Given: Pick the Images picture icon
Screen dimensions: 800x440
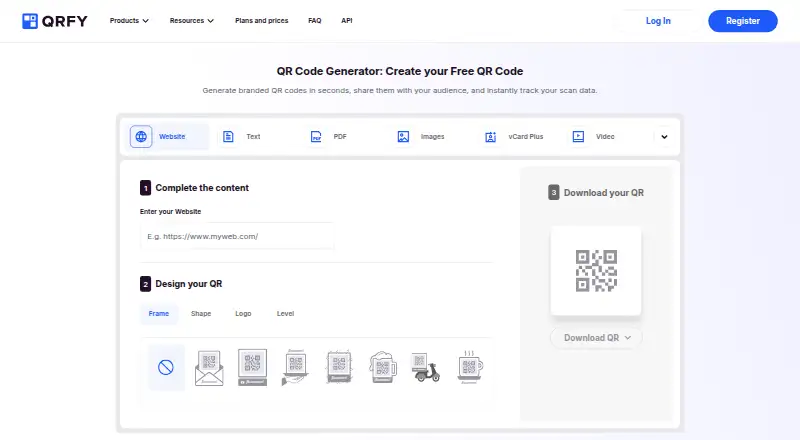Looking at the screenshot, I should [x=403, y=137].
